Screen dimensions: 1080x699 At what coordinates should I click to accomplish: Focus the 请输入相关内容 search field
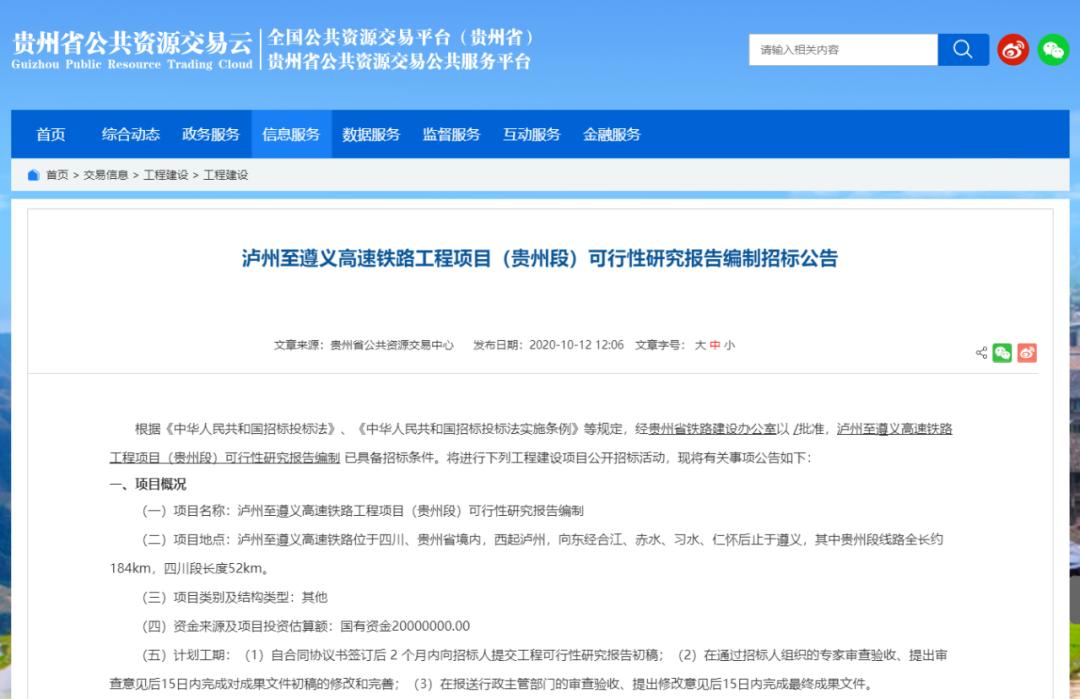tap(842, 50)
